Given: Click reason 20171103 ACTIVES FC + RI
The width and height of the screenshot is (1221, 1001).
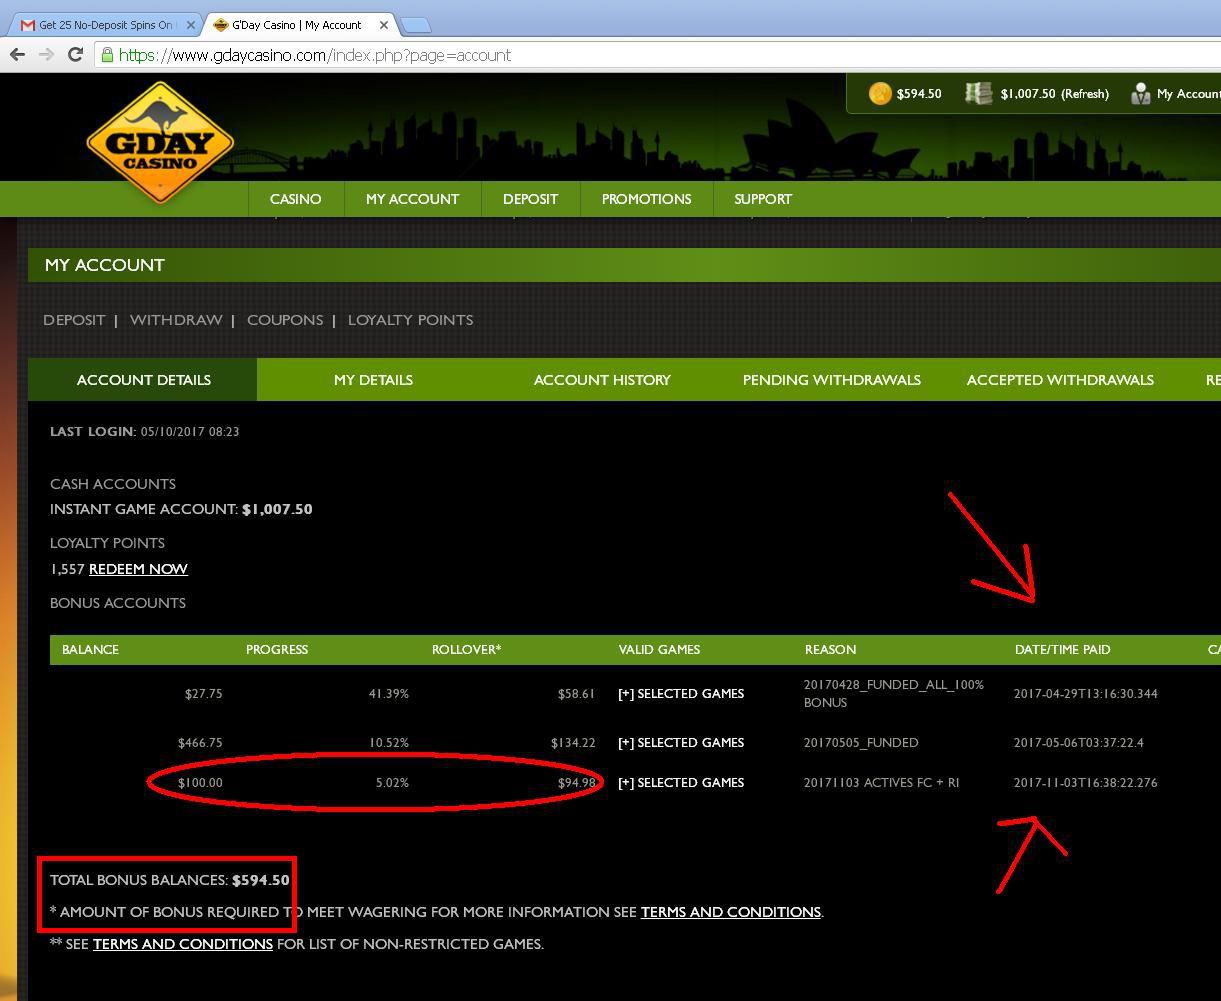Looking at the screenshot, I should 881,783.
